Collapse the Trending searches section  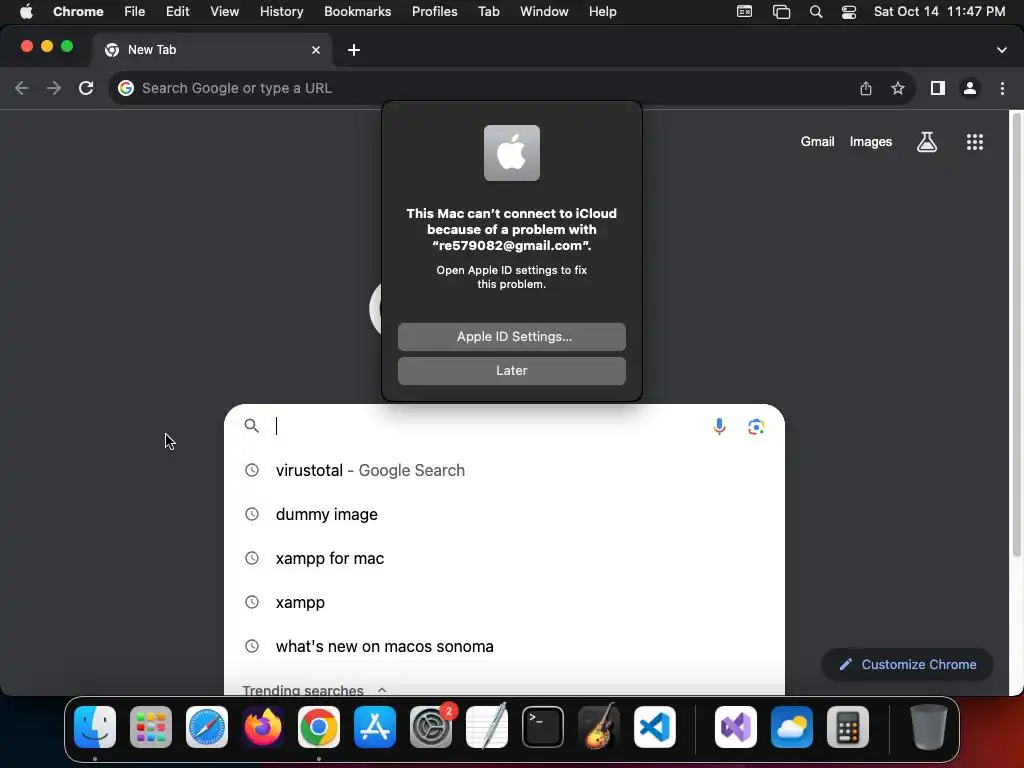click(382, 690)
